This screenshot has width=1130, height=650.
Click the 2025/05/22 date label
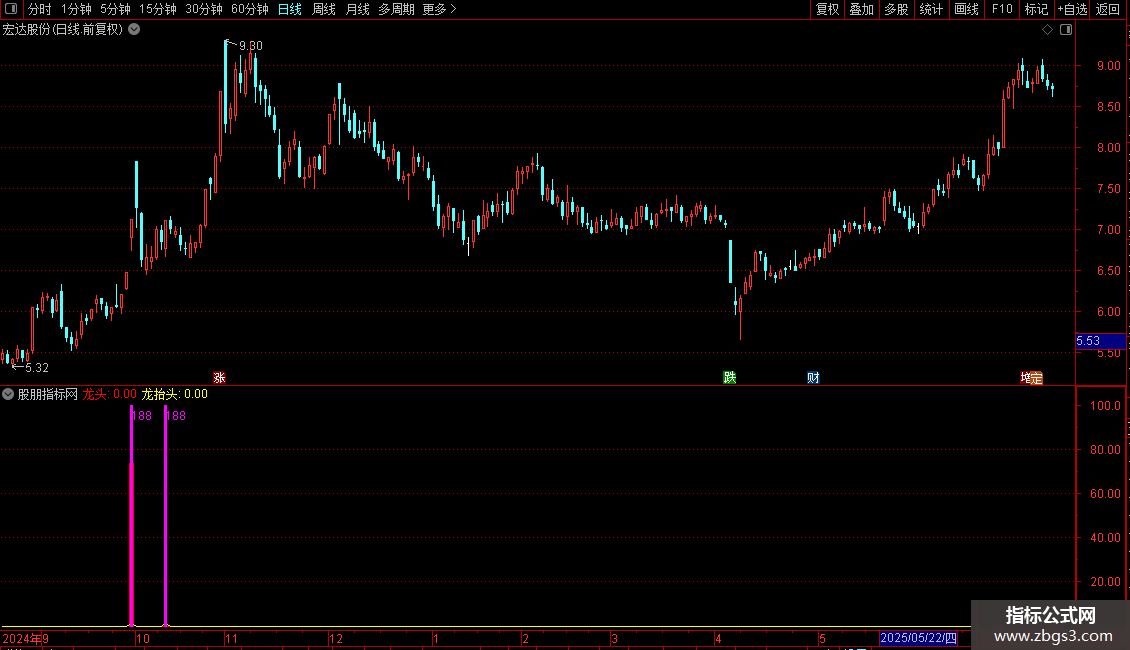pyautogui.click(x=918, y=638)
